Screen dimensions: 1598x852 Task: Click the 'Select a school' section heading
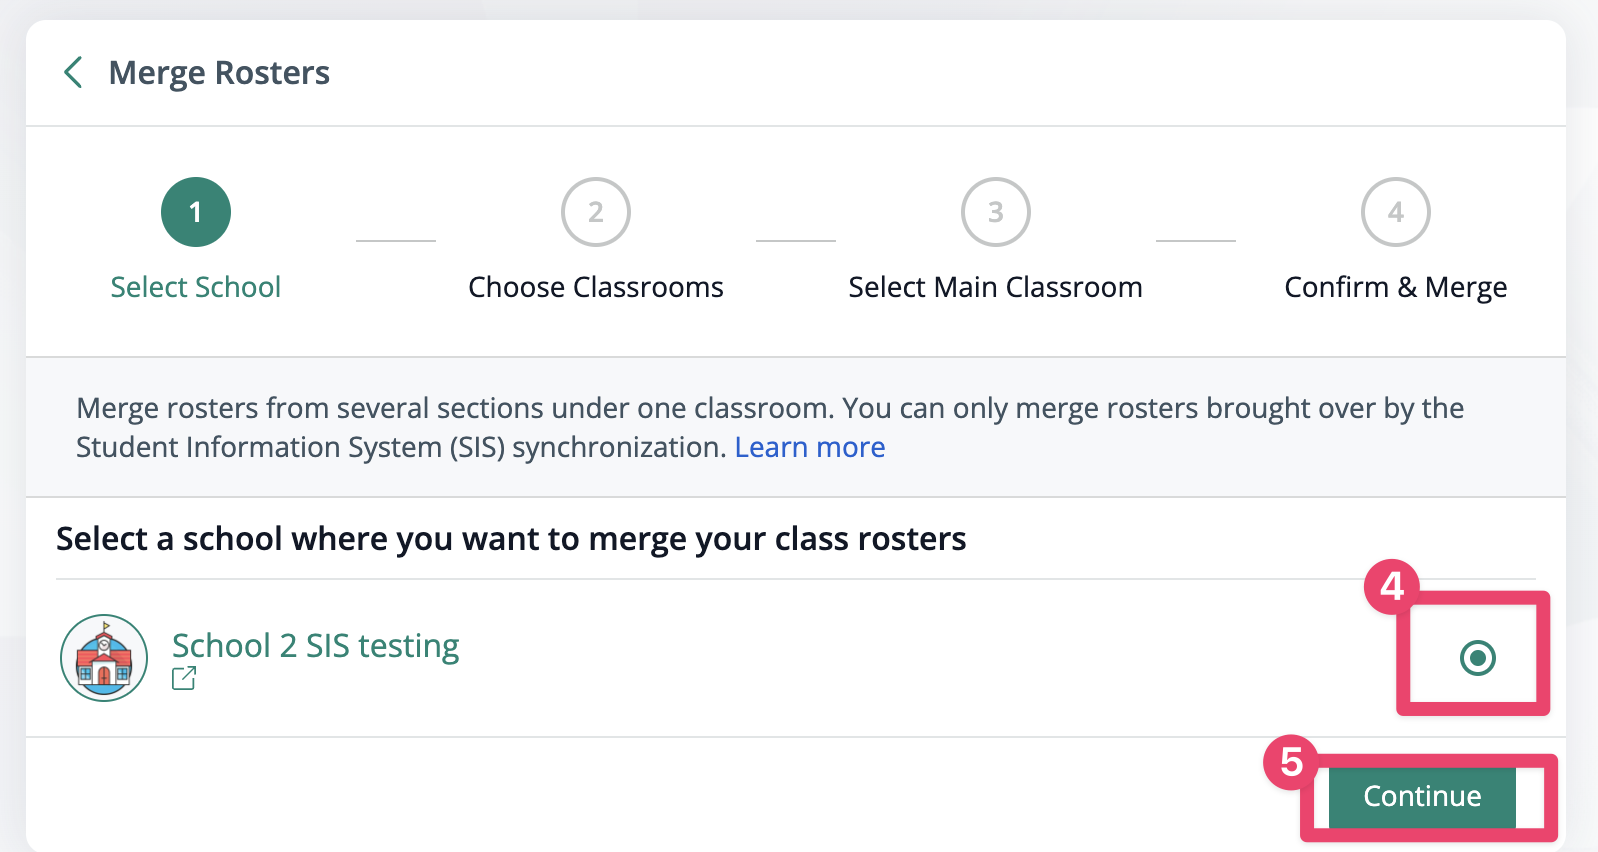click(x=511, y=539)
